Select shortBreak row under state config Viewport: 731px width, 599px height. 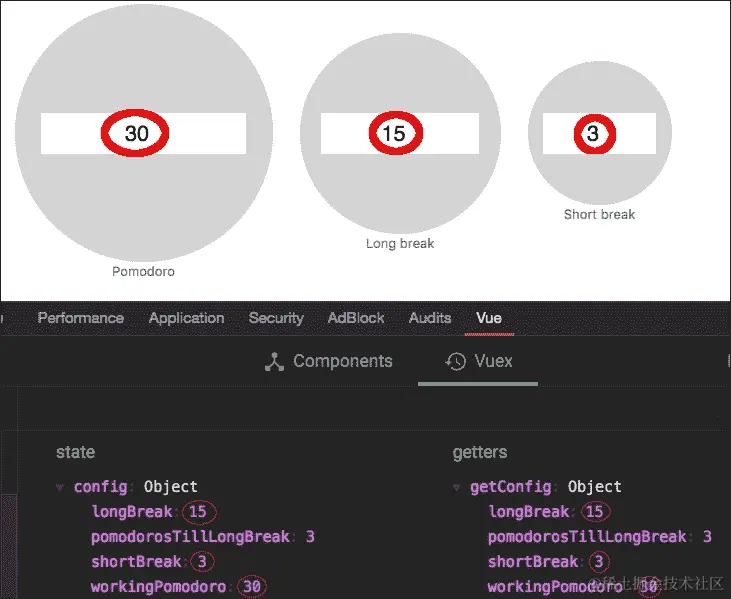pos(152,561)
